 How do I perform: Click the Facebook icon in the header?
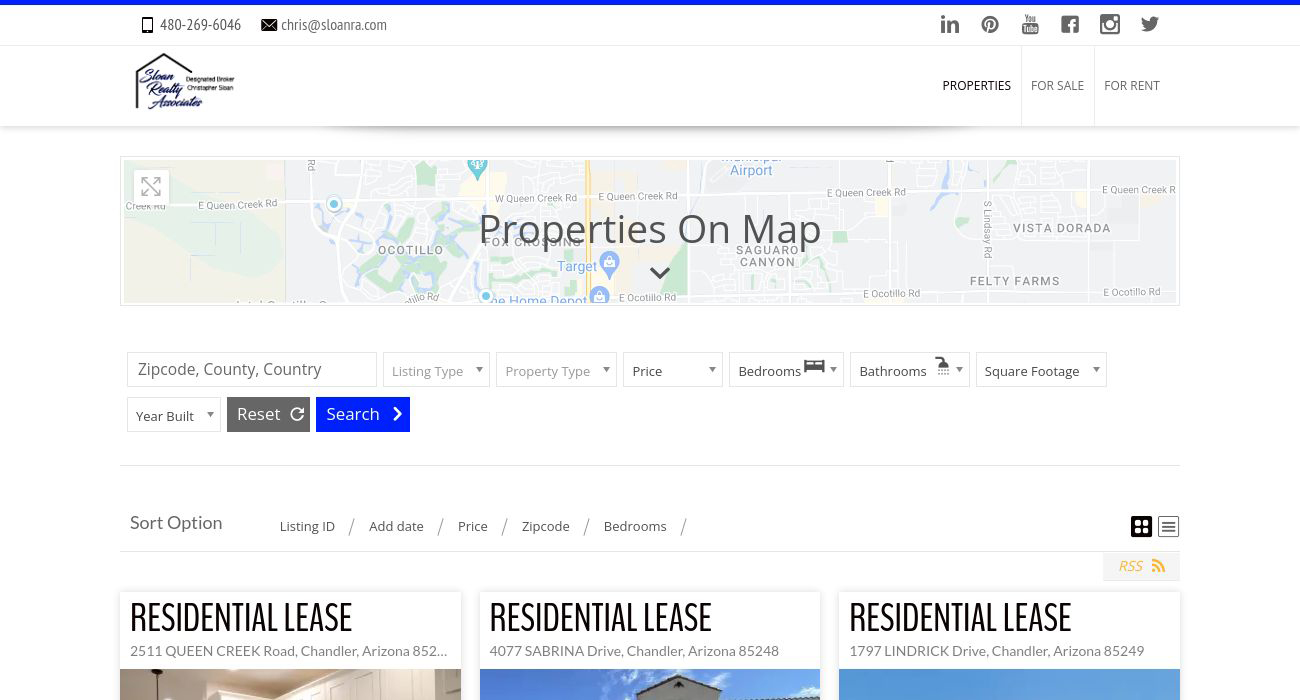pyautogui.click(x=1070, y=24)
